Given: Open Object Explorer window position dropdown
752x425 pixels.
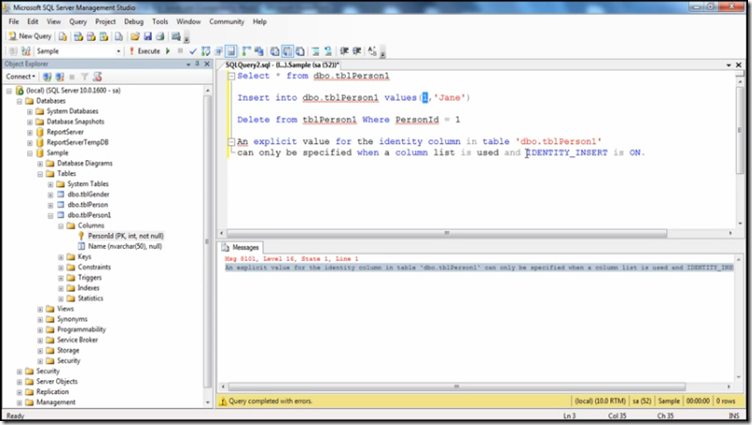Looking at the screenshot, I should coord(188,64).
